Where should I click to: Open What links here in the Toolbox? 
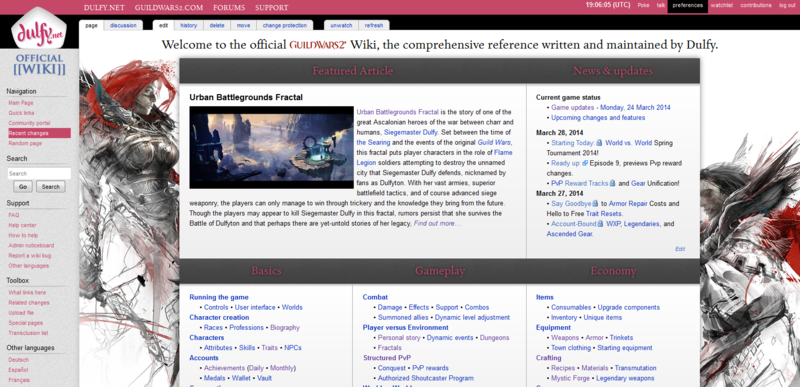pyautogui.click(x=27, y=293)
